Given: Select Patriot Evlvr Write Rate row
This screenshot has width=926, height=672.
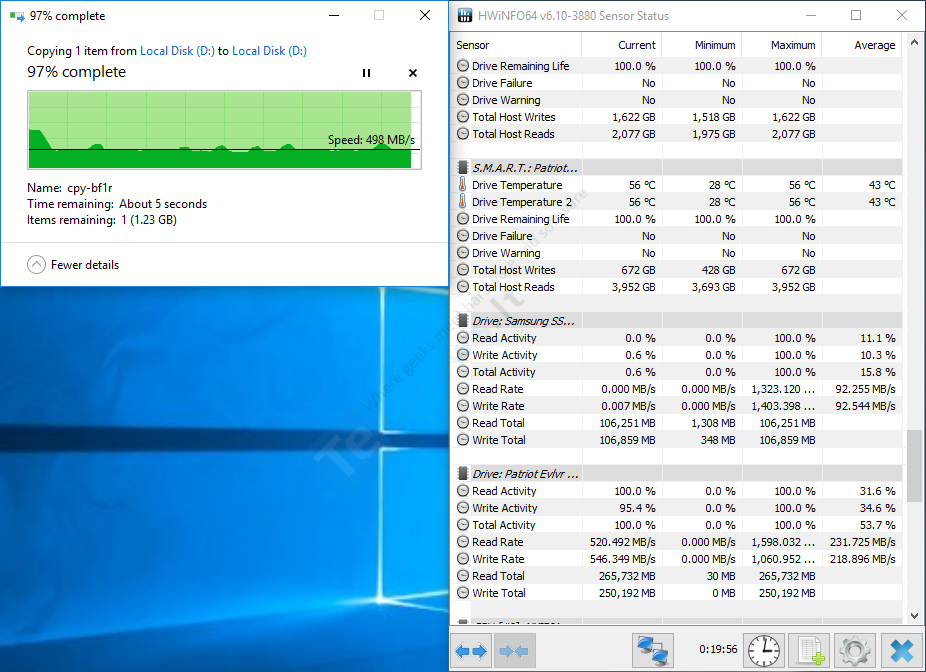Looking at the screenshot, I should click(x=677, y=559).
